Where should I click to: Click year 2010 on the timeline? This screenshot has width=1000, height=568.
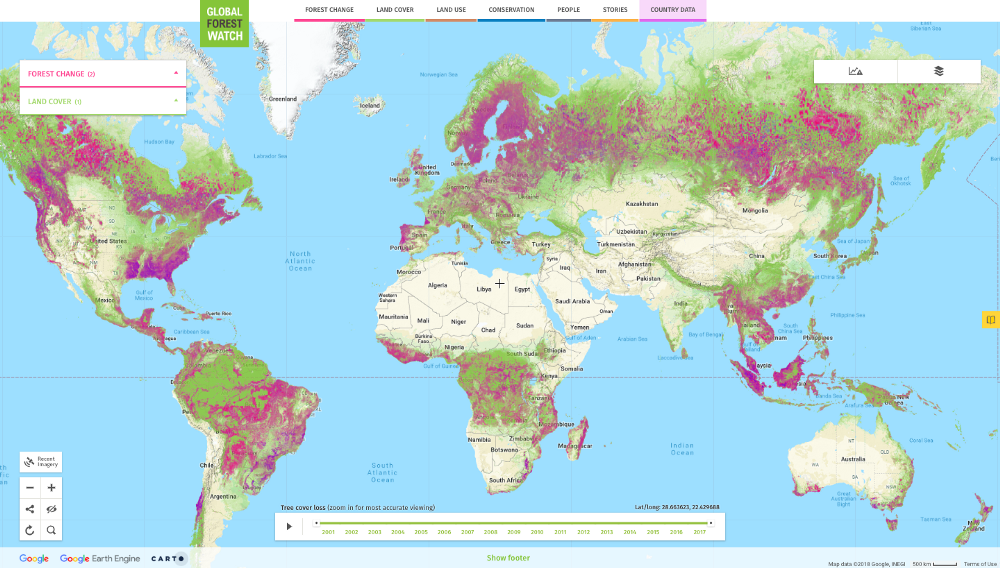point(537,532)
